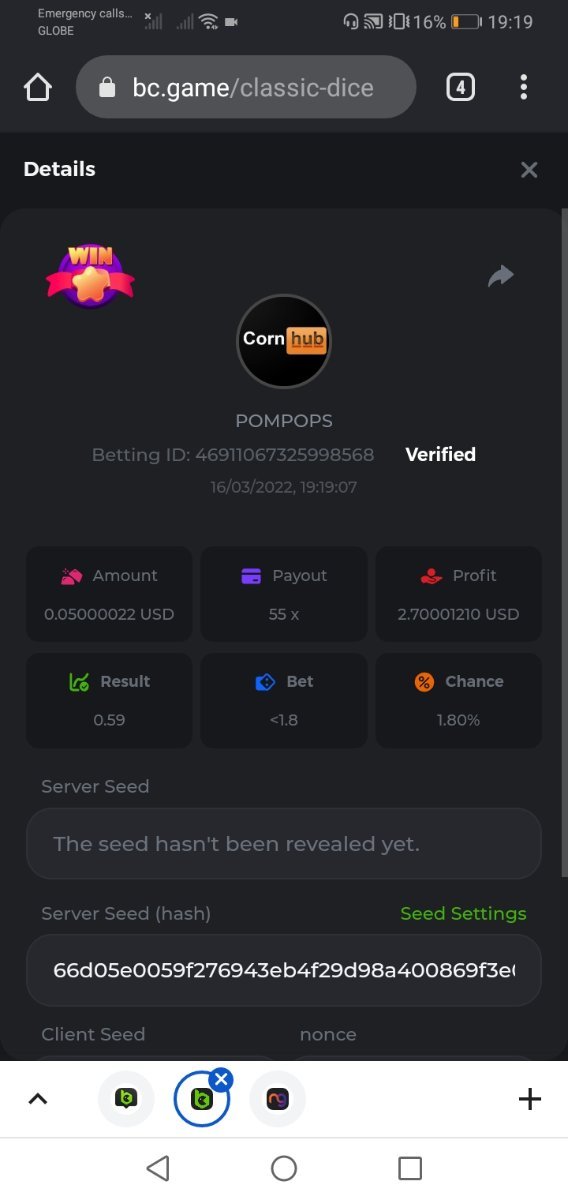568x1200 pixels.
Task: Tap the WIN badge icon
Action: (90, 276)
